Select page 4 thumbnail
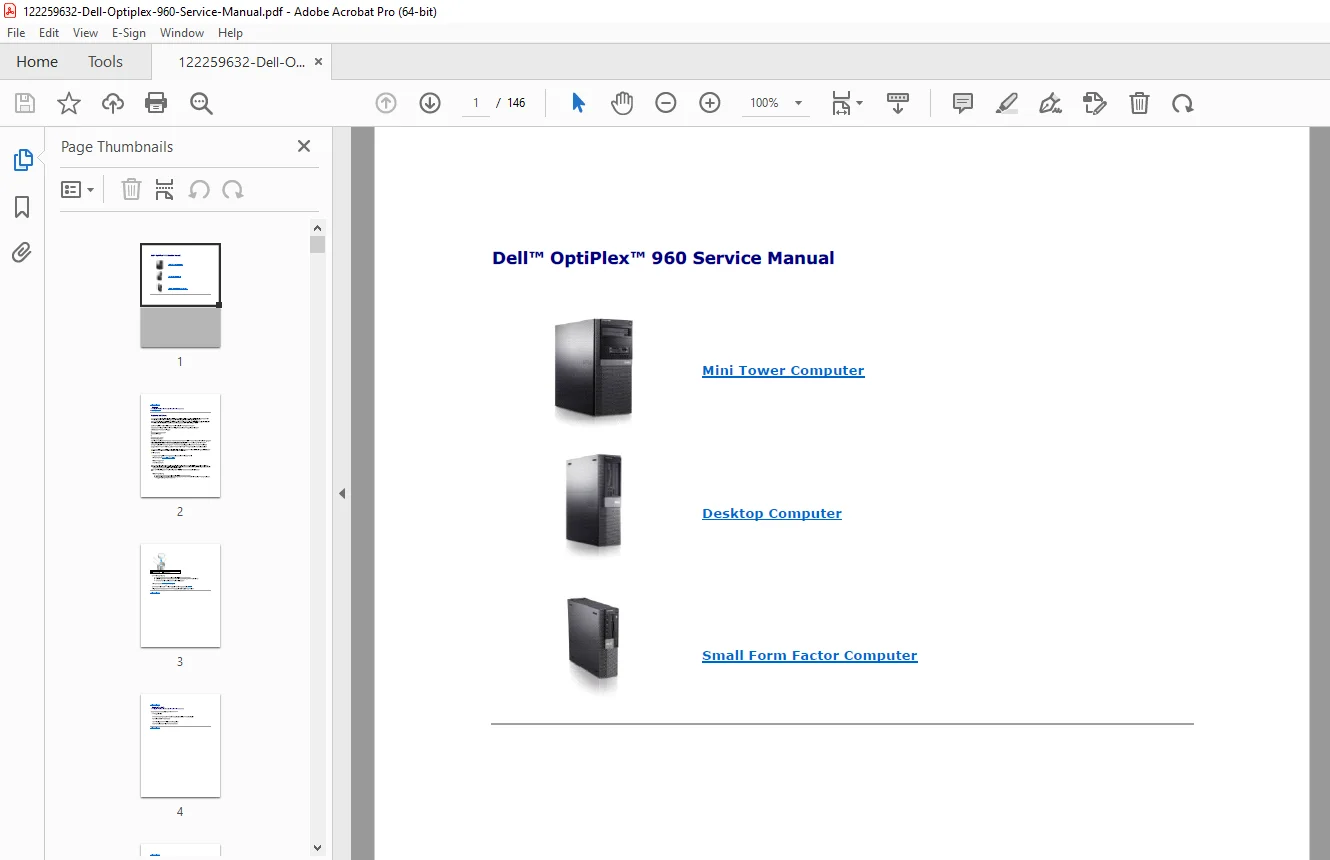The image size is (1330, 860). (x=180, y=745)
